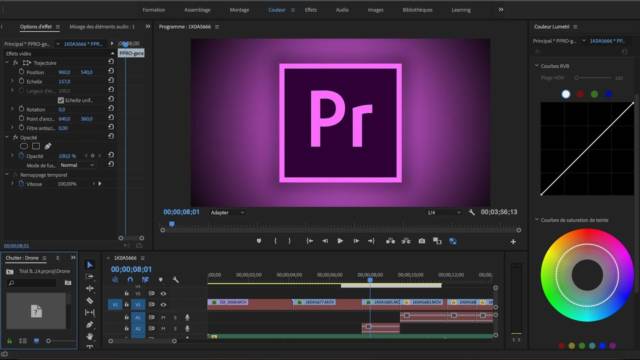Select the Pen tool in timeline toolbar
The width and height of the screenshot is (640, 360).
point(90,325)
